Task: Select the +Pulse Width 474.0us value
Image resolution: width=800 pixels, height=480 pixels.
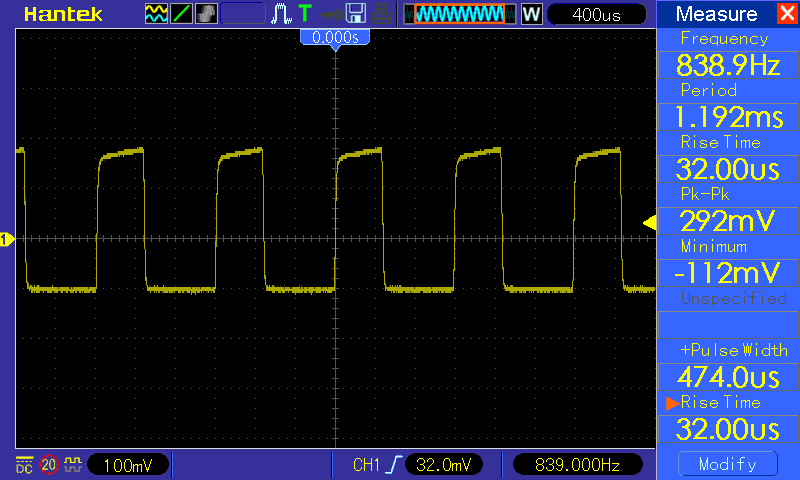Action: click(x=728, y=377)
